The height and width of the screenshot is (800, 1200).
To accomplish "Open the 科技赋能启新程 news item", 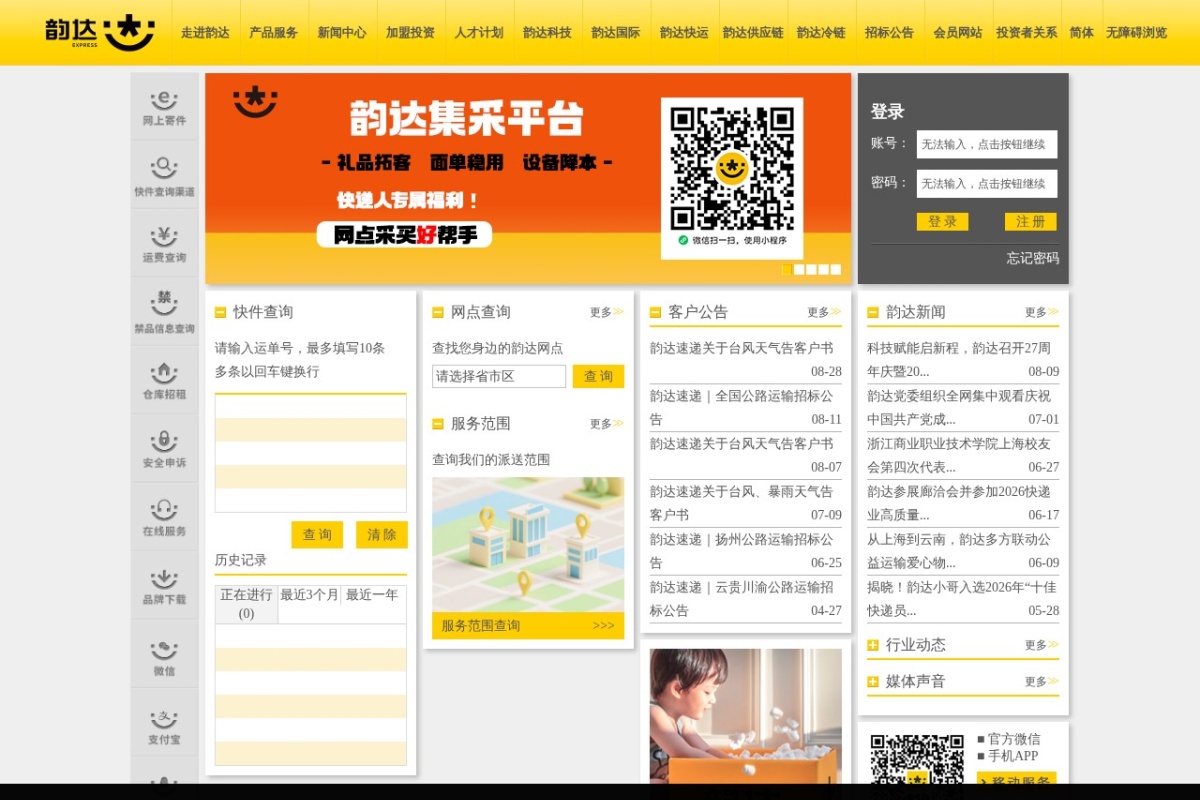I will point(959,360).
